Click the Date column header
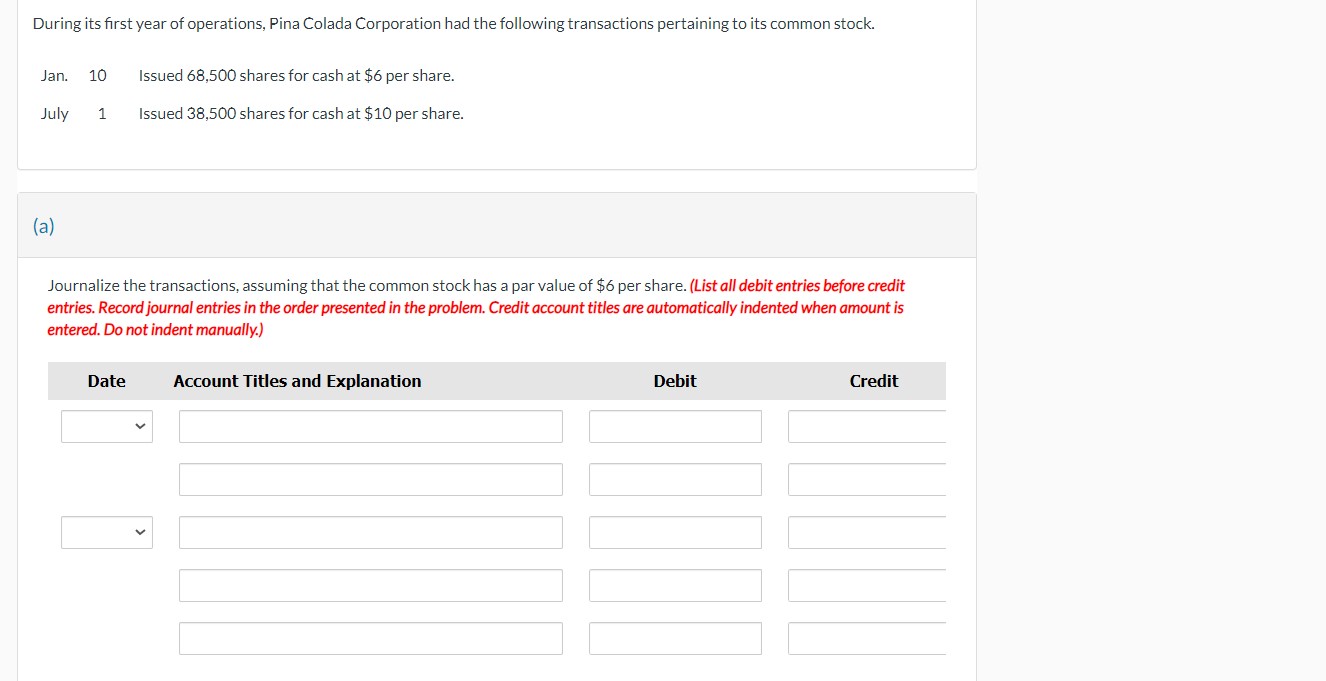This screenshot has height=681, width=1326. pyautogui.click(x=106, y=381)
